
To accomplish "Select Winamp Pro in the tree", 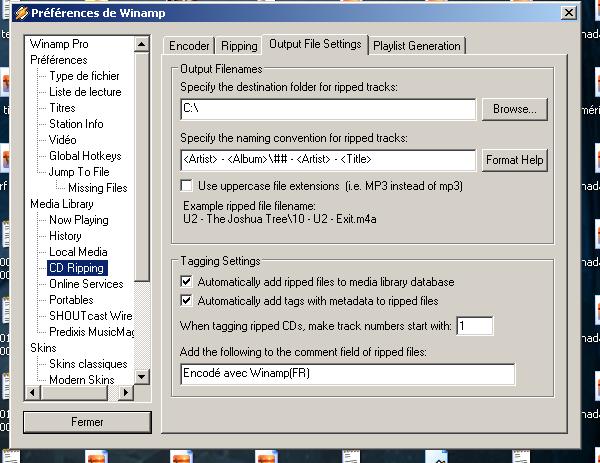I will point(59,44).
